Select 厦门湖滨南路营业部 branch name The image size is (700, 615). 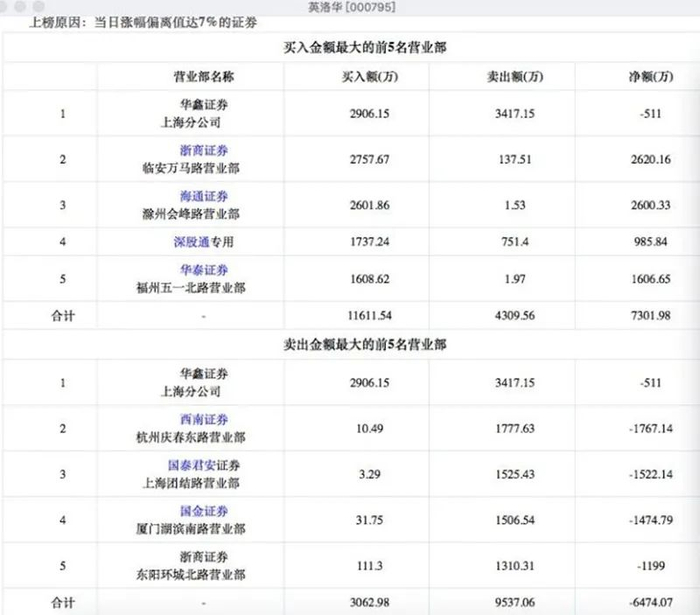pyautogui.click(x=191, y=529)
